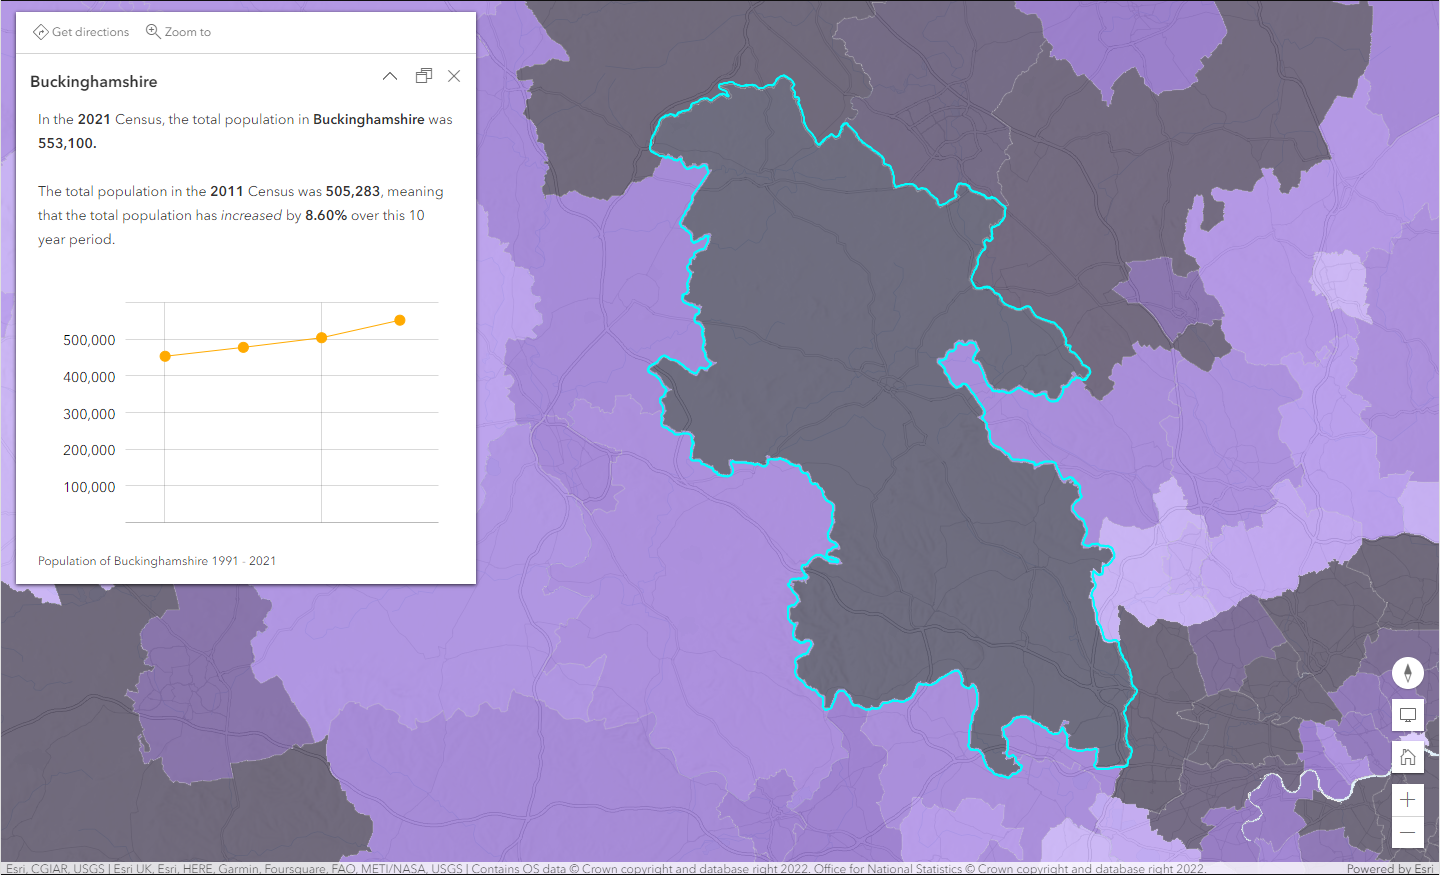Image resolution: width=1440 pixels, height=875 pixels.
Task: Close the Buckinghamshire popup
Action: tap(454, 75)
